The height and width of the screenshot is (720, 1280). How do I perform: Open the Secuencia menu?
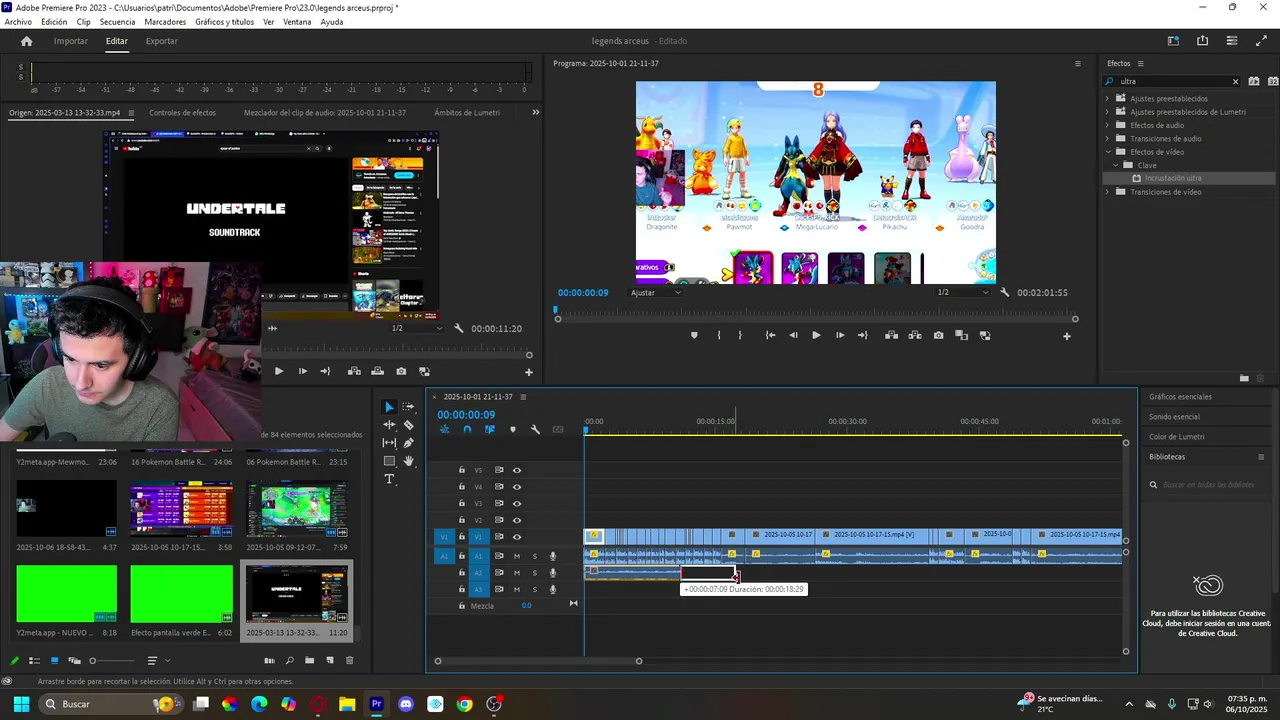117,22
